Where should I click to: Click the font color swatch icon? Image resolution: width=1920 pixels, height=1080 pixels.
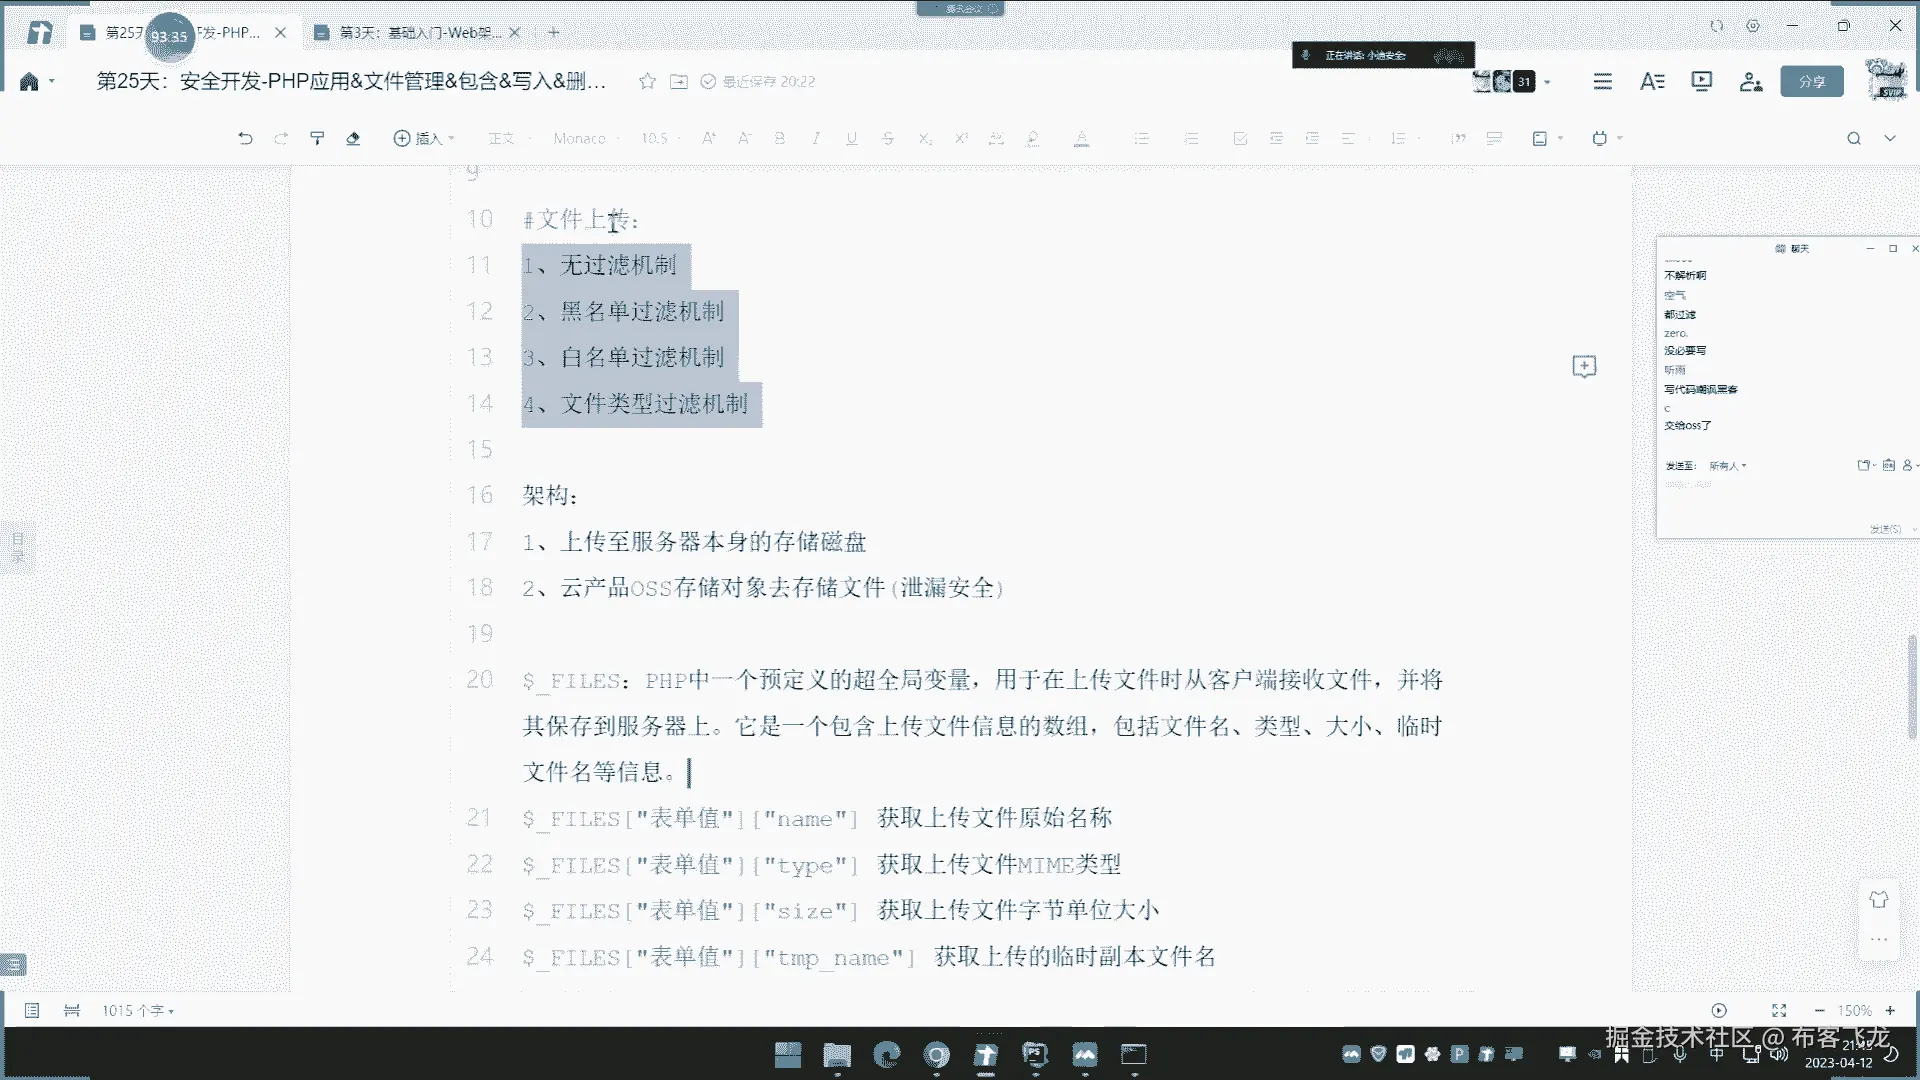[x=1081, y=138]
